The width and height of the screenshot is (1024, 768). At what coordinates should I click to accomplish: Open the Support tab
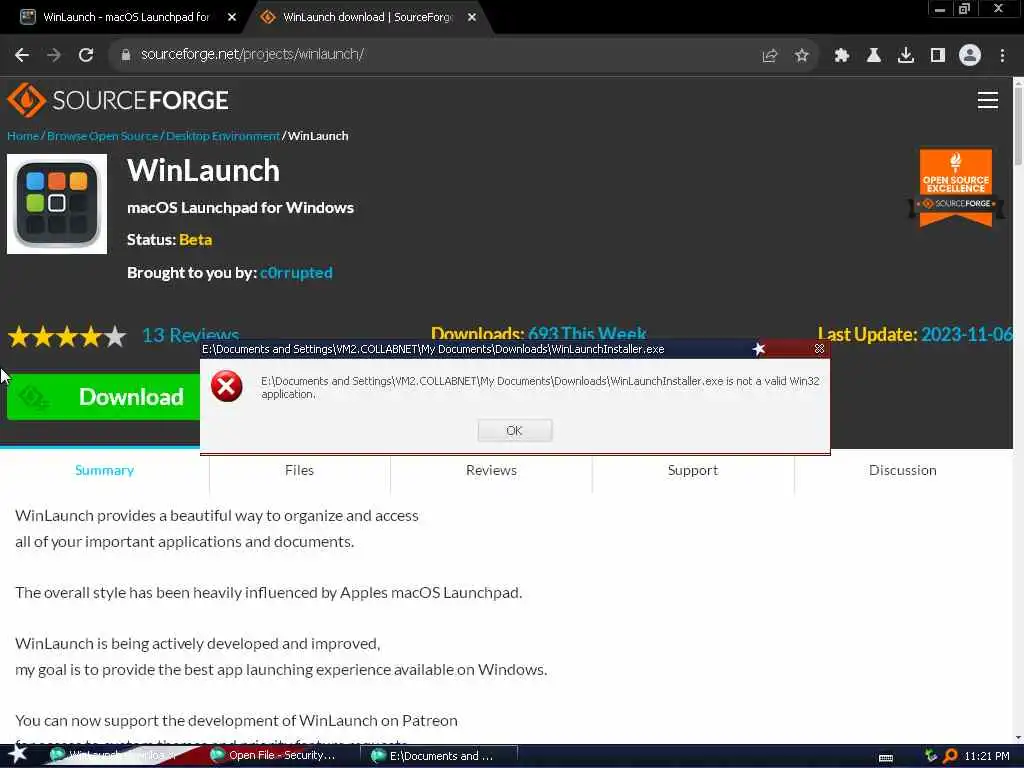tap(693, 470)
